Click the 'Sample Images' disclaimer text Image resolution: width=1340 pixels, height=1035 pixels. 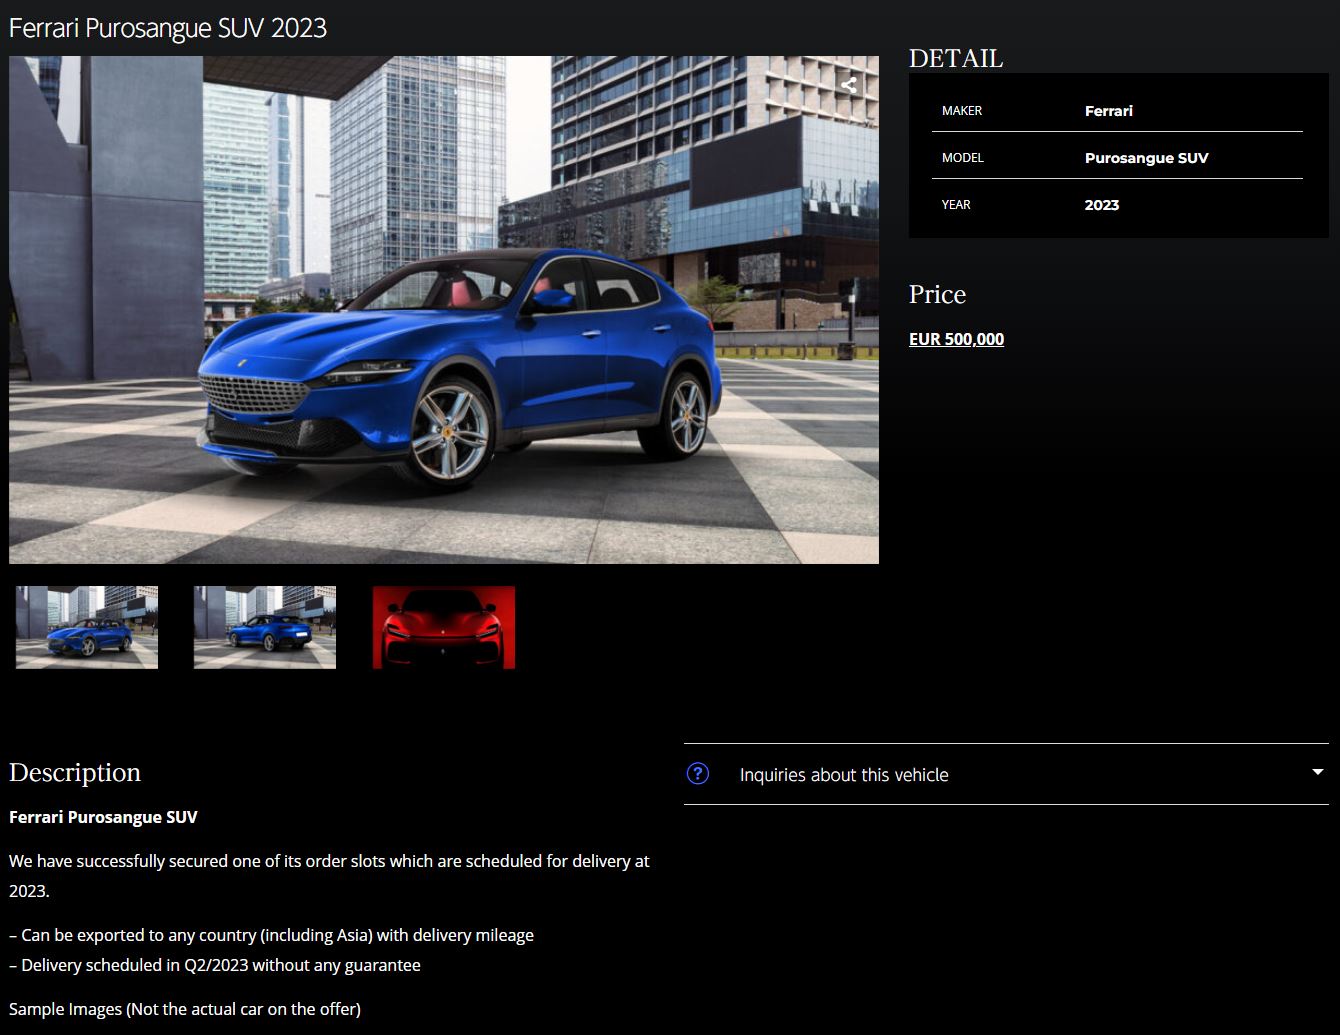click(185, 1009)
